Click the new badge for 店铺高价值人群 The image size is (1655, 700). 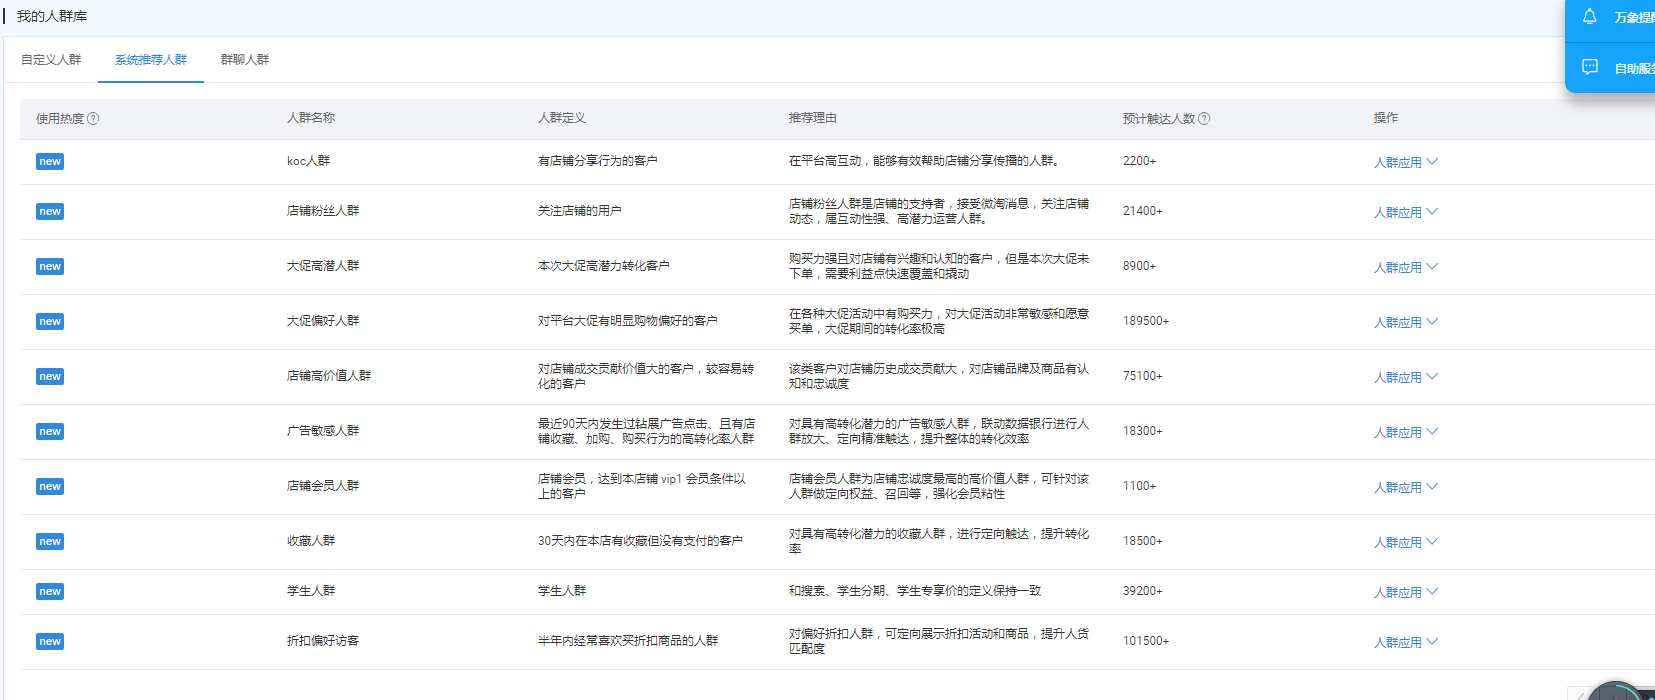coord(50,376)
